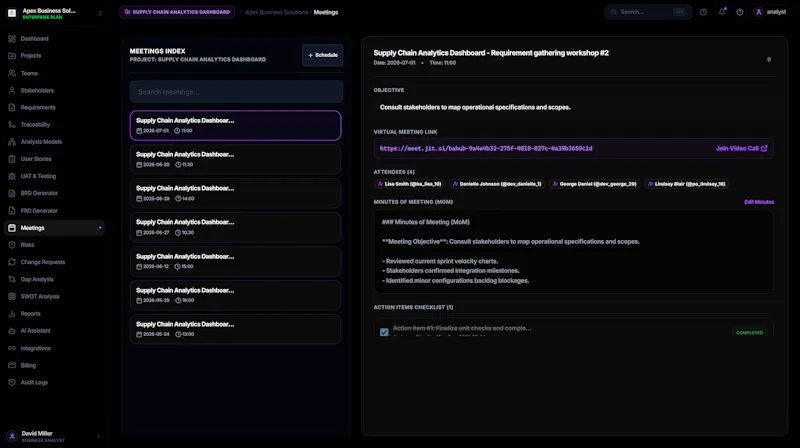This screenshot has width=800, height=448.
Task: Open UAT & Testing via gear icon
Action: (12, 176)
